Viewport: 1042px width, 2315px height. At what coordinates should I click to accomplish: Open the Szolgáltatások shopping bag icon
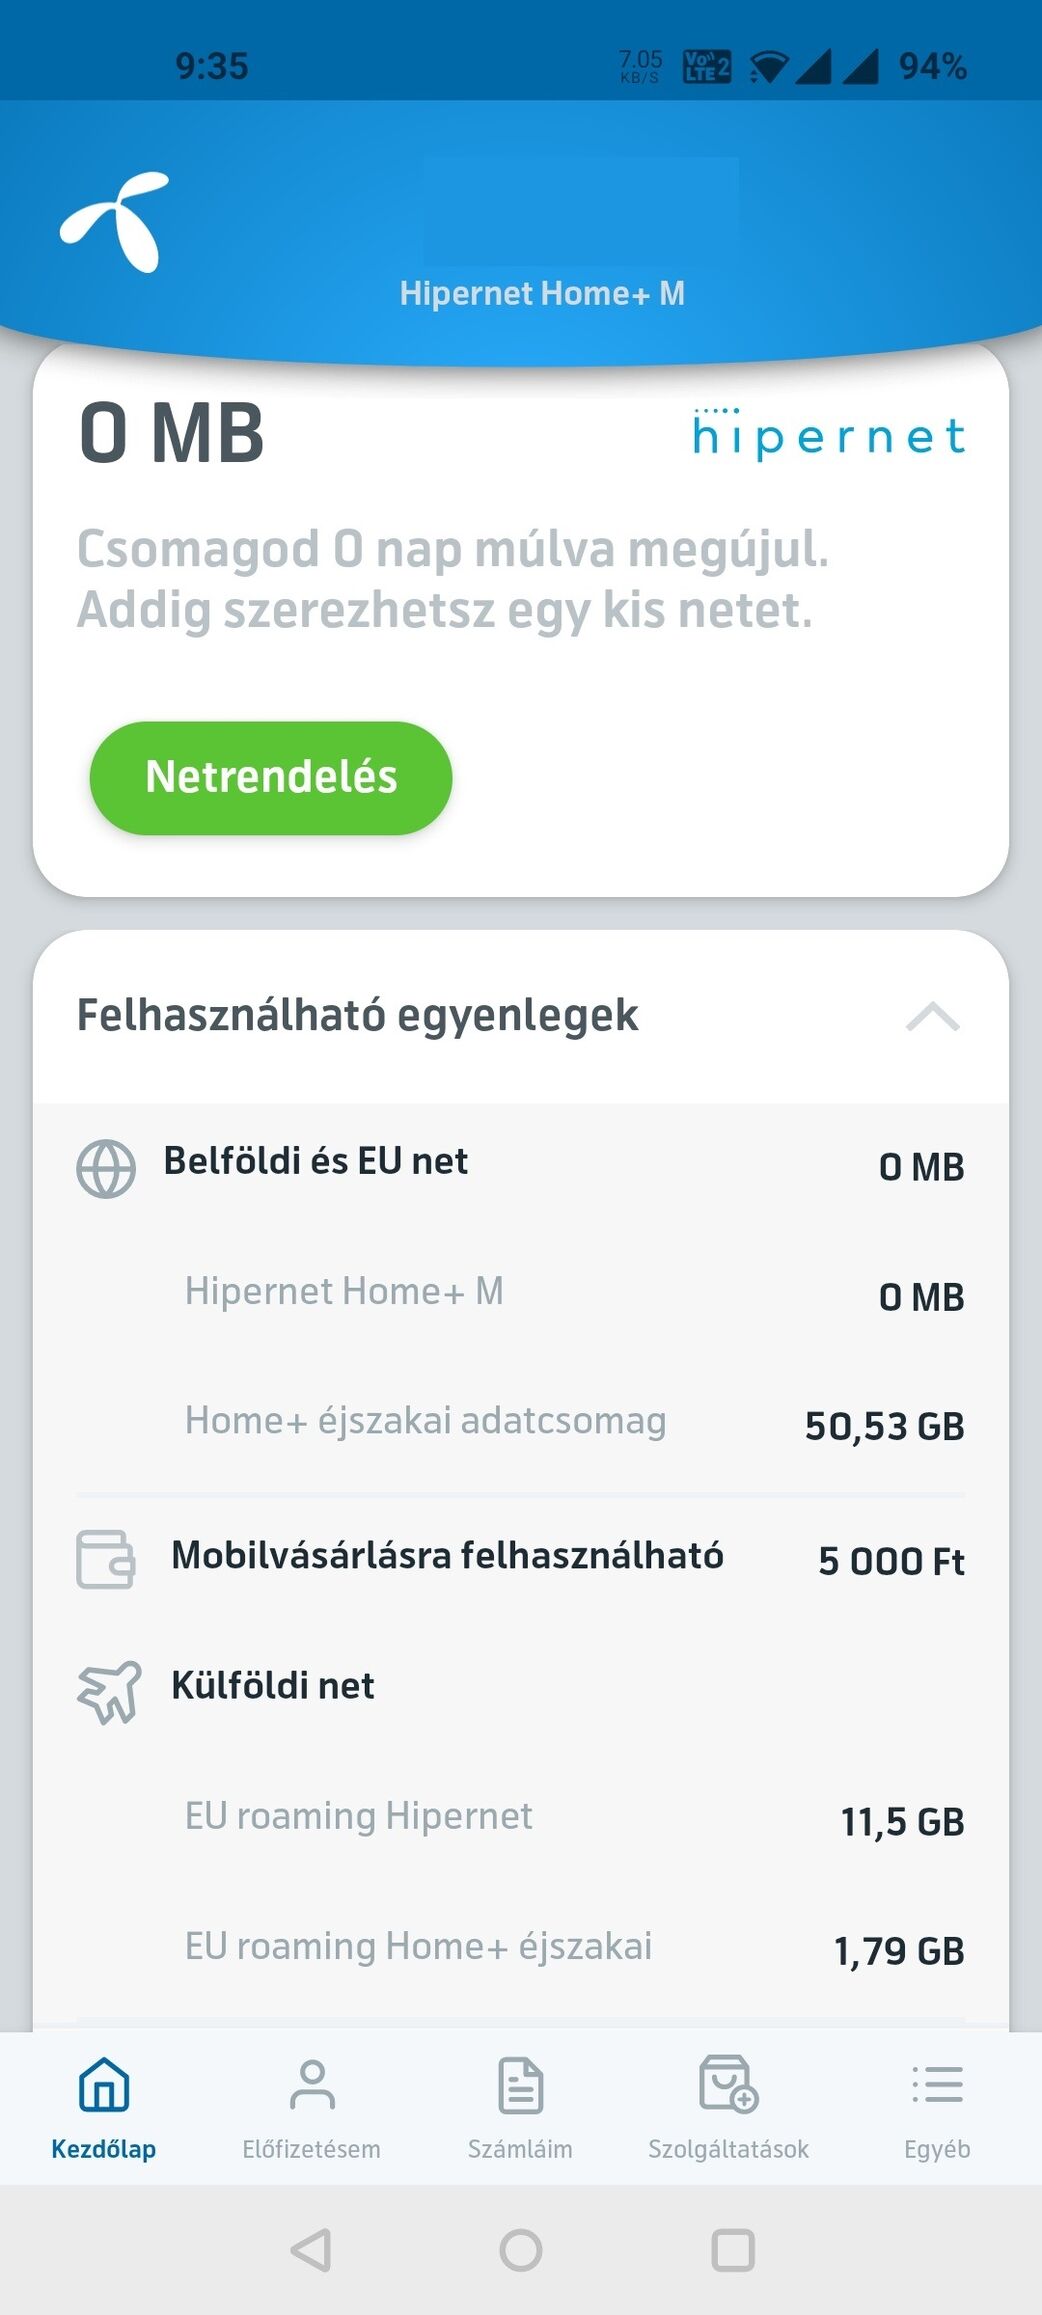(728, 2086)
